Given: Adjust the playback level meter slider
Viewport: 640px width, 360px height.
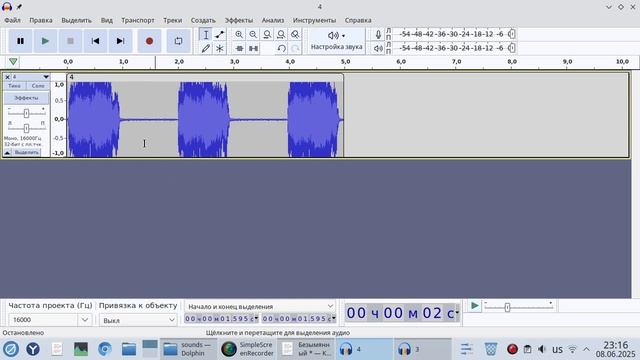Looking at the screenshot, I should [x=512, y=48].
